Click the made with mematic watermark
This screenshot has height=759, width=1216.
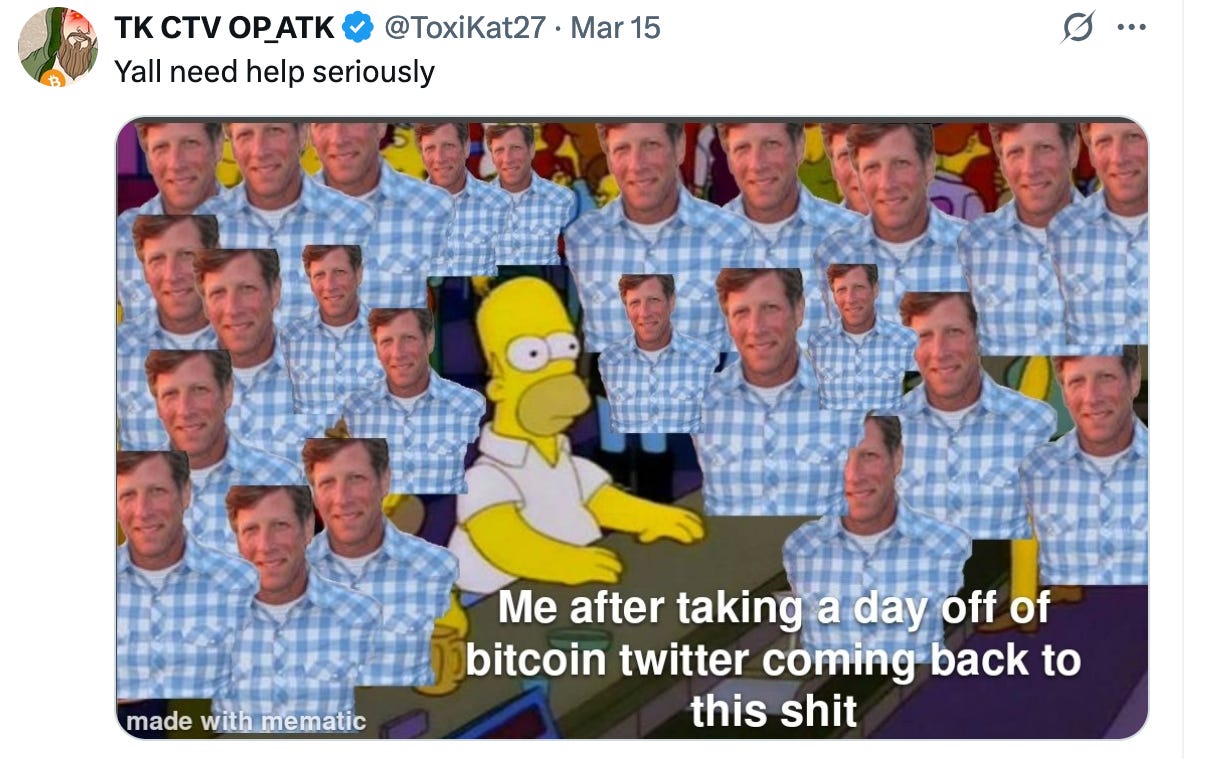245,721
